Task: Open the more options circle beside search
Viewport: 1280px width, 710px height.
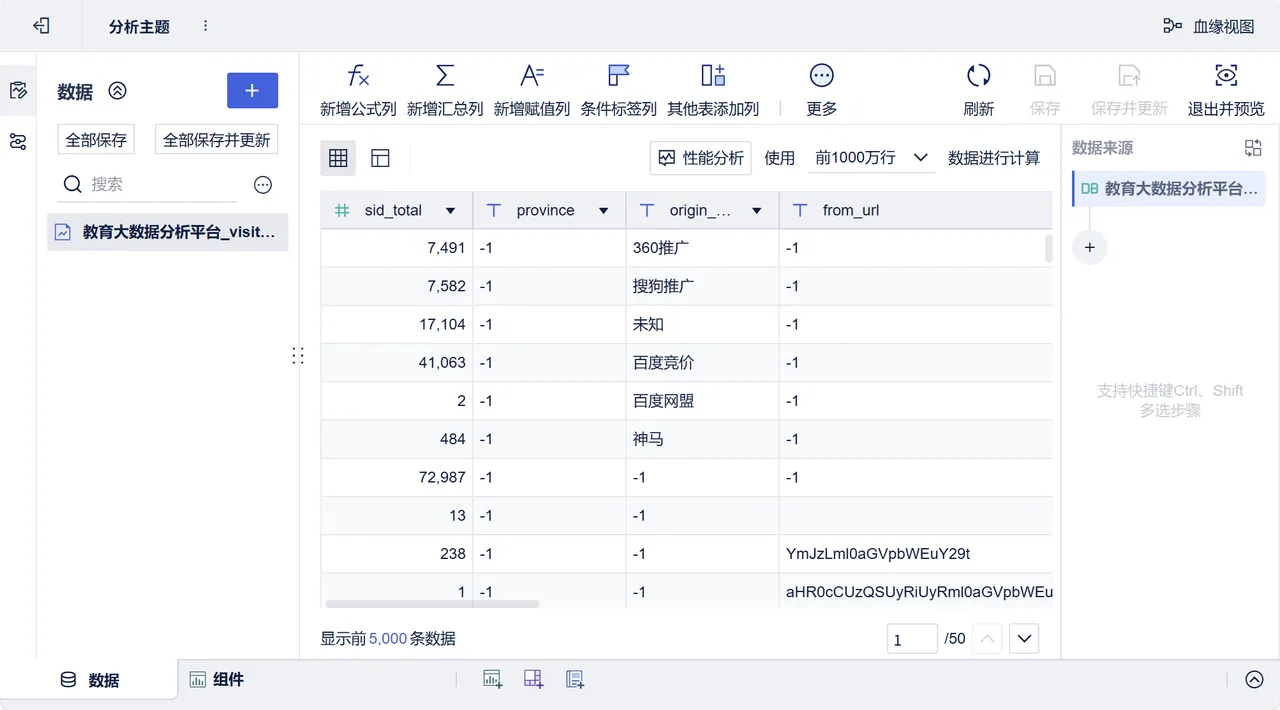Action: (263, 185)
